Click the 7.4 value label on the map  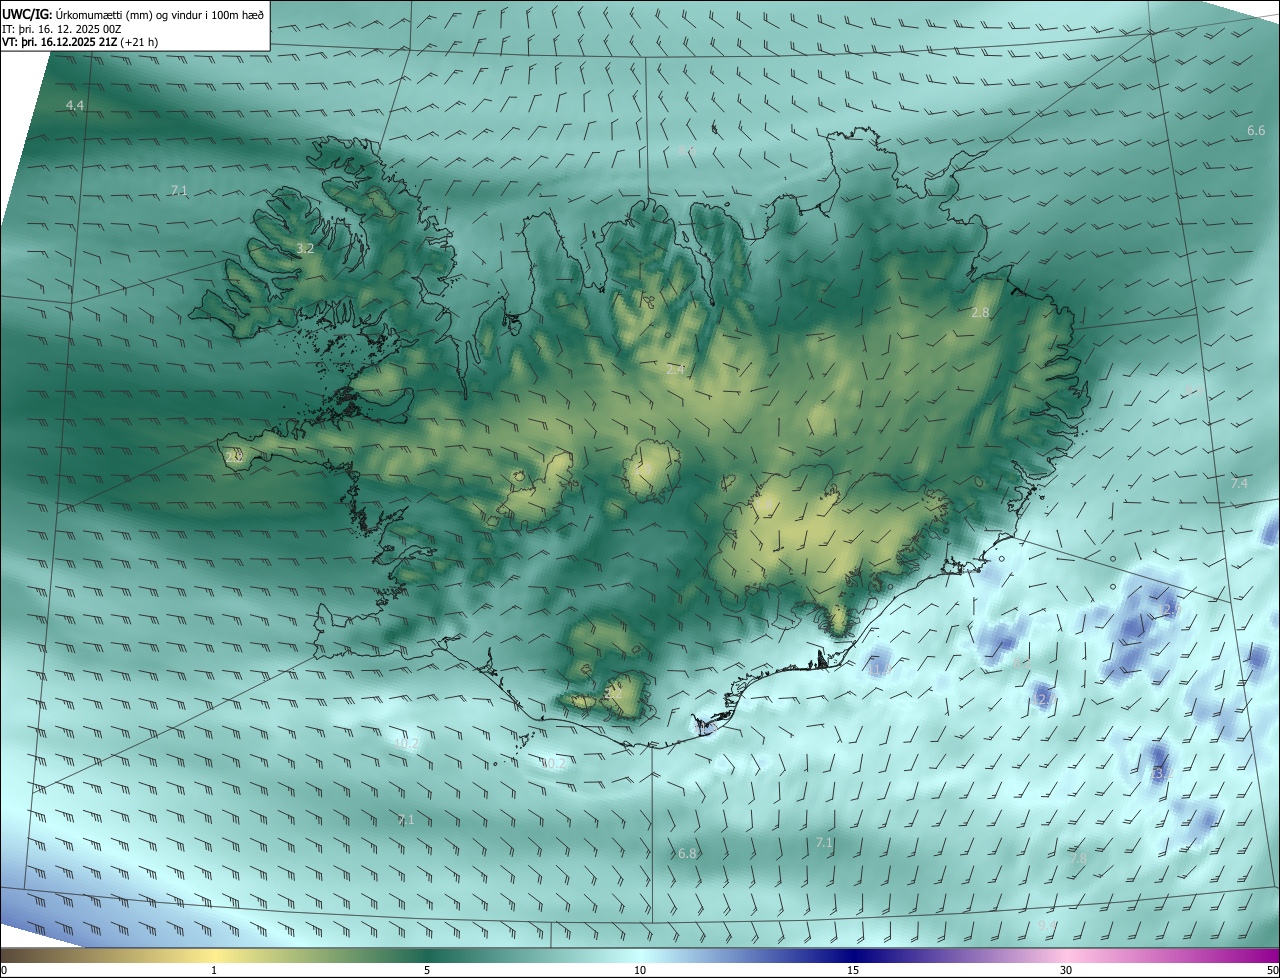(1239, 484)
